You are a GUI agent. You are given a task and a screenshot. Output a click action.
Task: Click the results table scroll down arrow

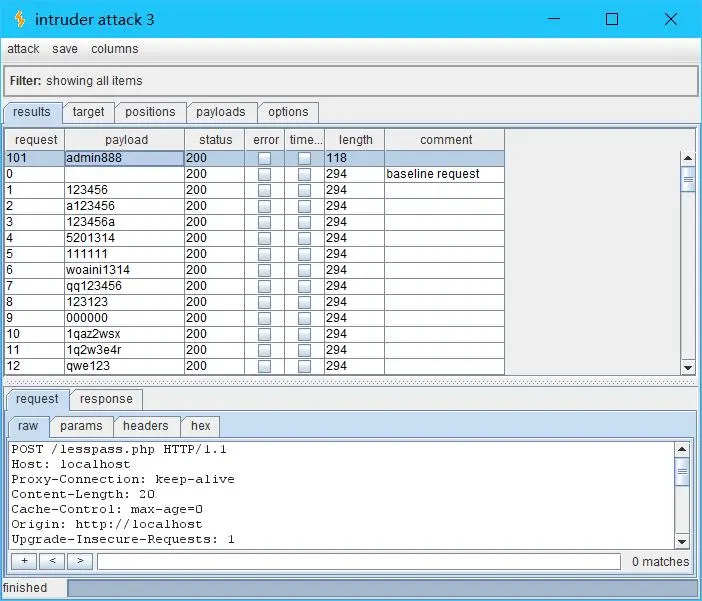(688, 368)
